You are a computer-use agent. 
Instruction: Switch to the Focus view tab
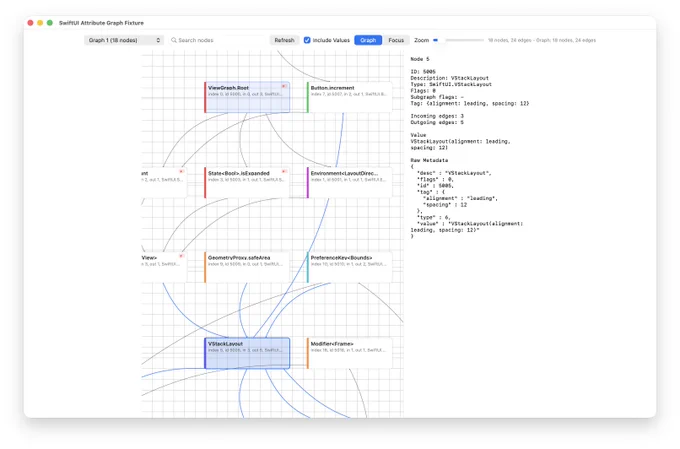pos(396,40)
